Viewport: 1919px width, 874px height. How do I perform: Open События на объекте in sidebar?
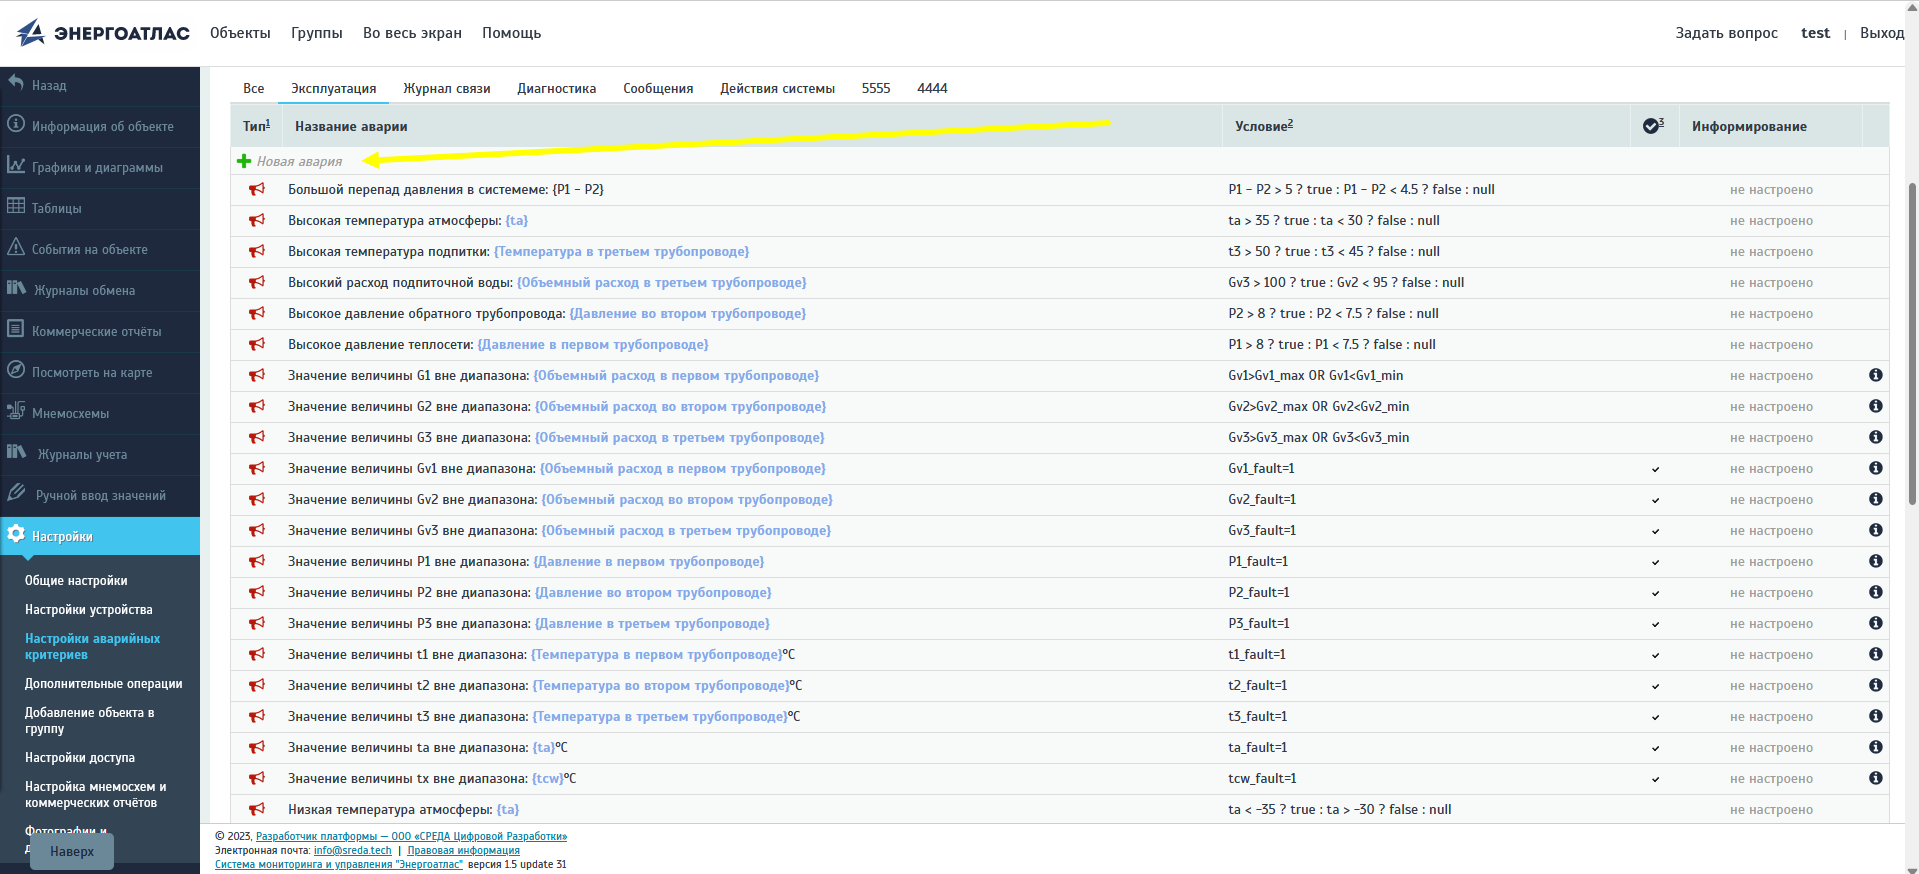[x=89, y=249]
